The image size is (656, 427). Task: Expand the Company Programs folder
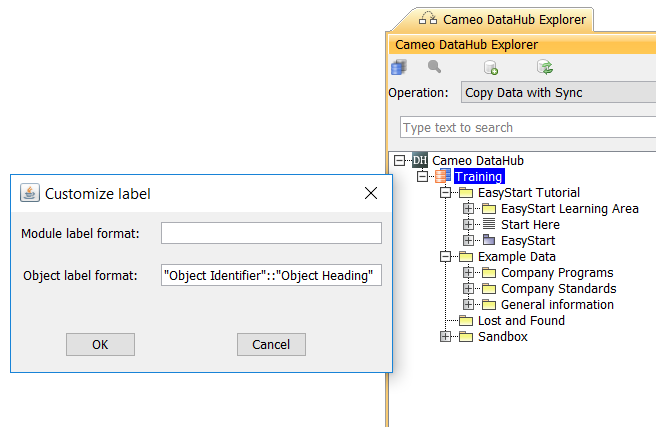coord(468,272)
